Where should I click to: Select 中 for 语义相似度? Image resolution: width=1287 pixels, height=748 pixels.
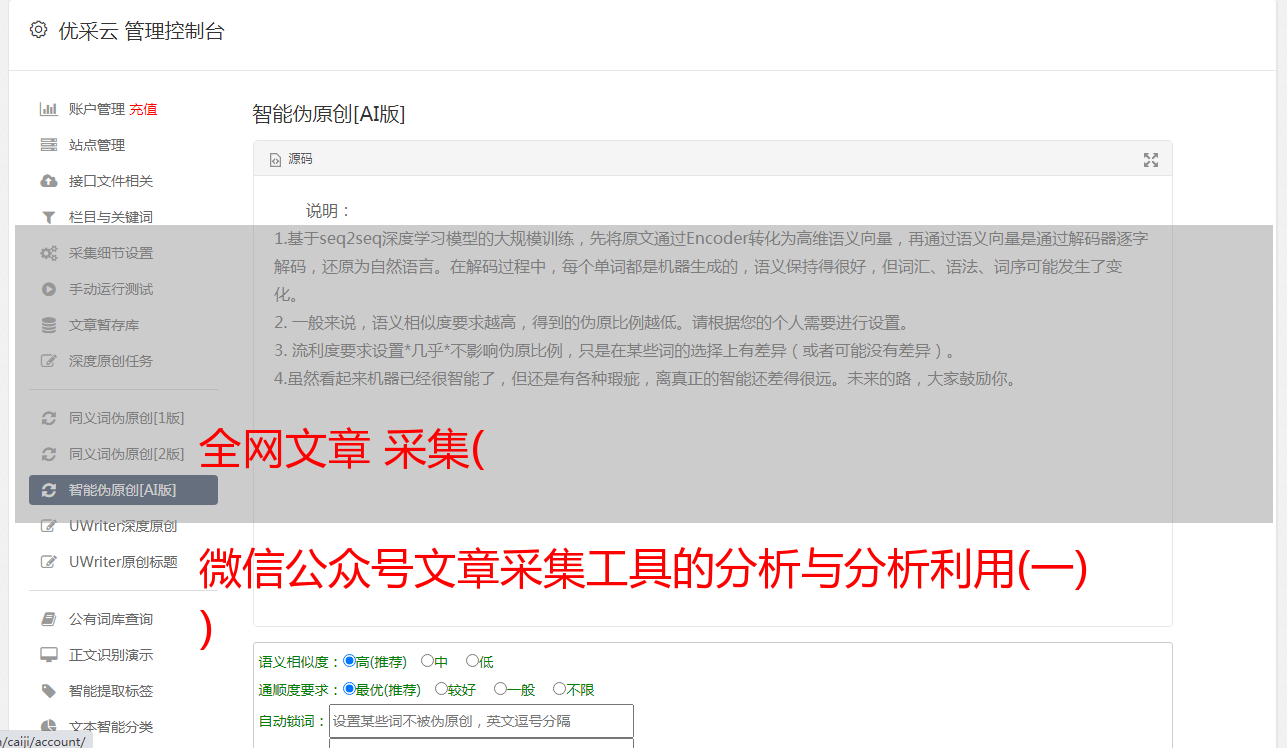pyautogui.click(x=427, y=661)
